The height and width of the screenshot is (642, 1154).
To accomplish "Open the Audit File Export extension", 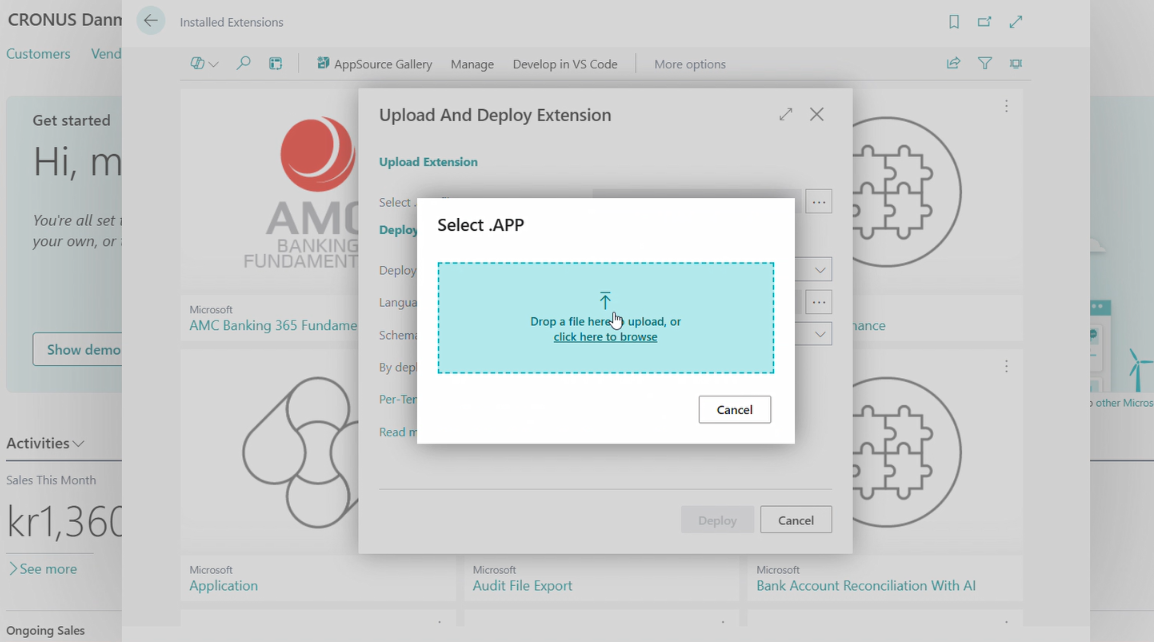I will click(x=522, y=585).
